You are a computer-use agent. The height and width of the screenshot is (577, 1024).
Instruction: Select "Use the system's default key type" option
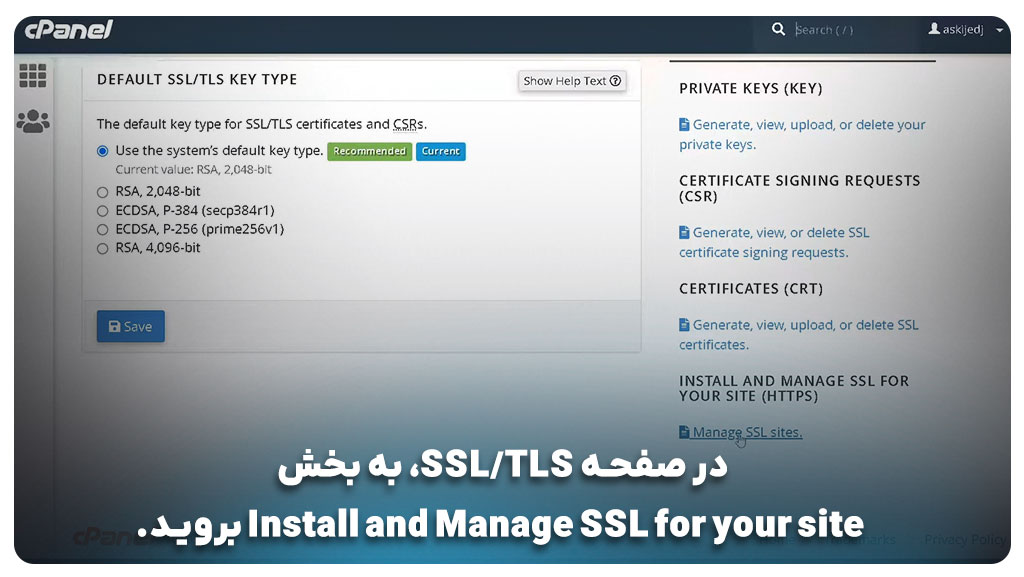(102, 151)
